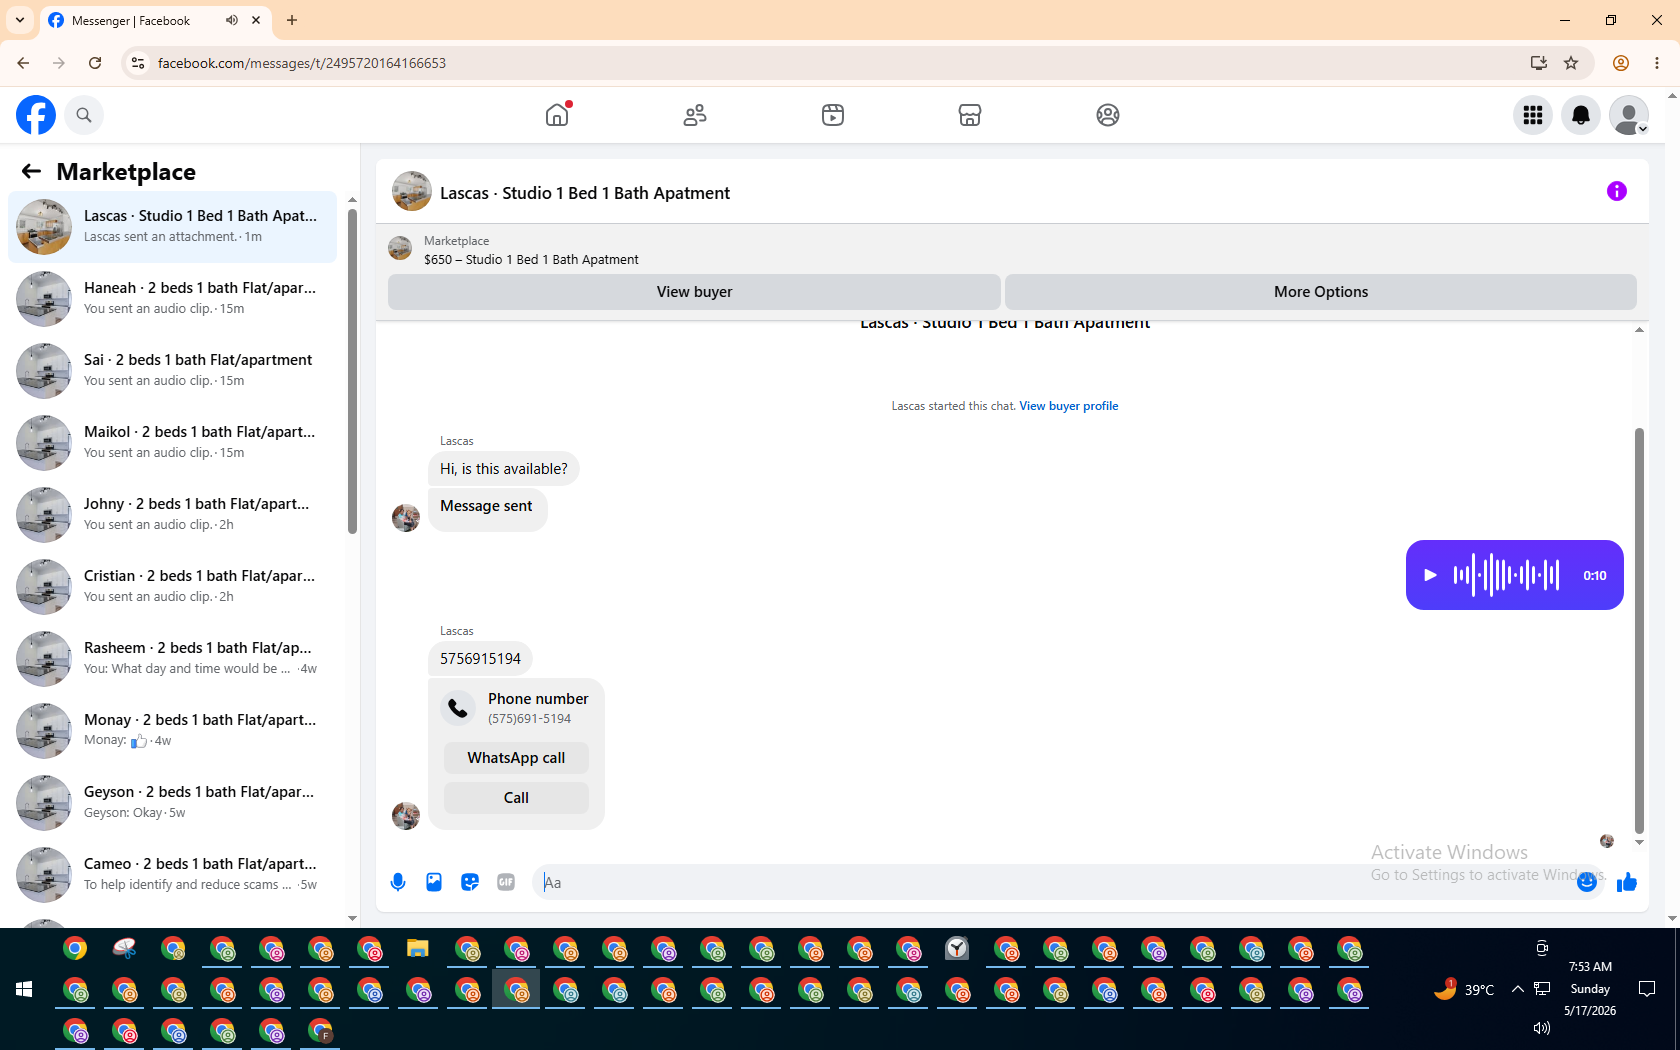Click the Lascas chat header avatar
Viewport: 1680px width, 1050px height.
pyautogui.click(x=412, y=191)
